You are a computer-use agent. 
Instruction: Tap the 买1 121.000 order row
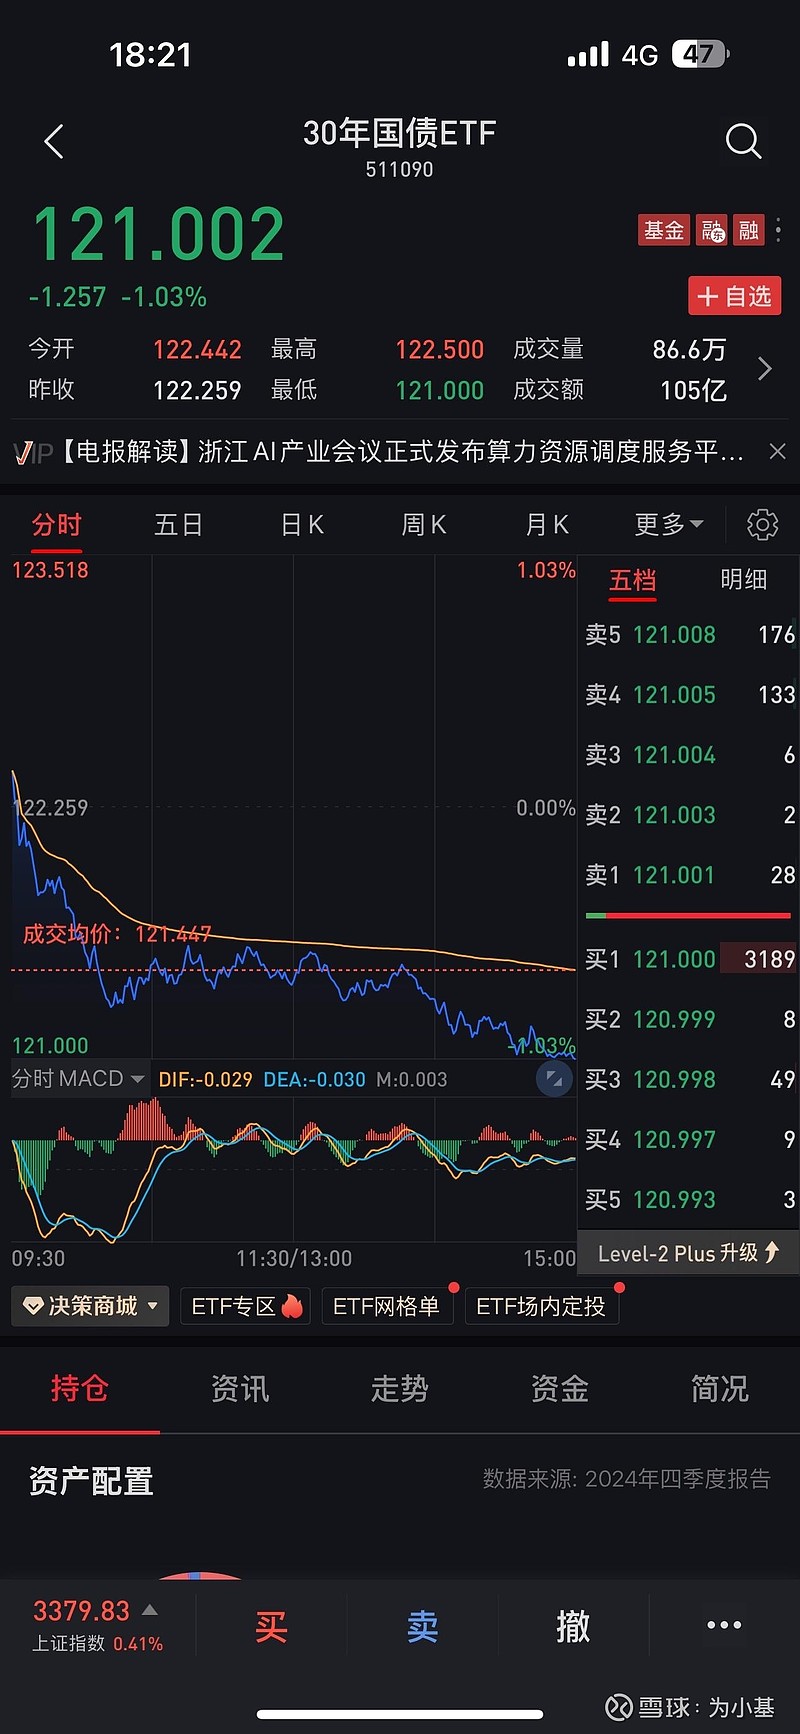(x=689, y=959)
